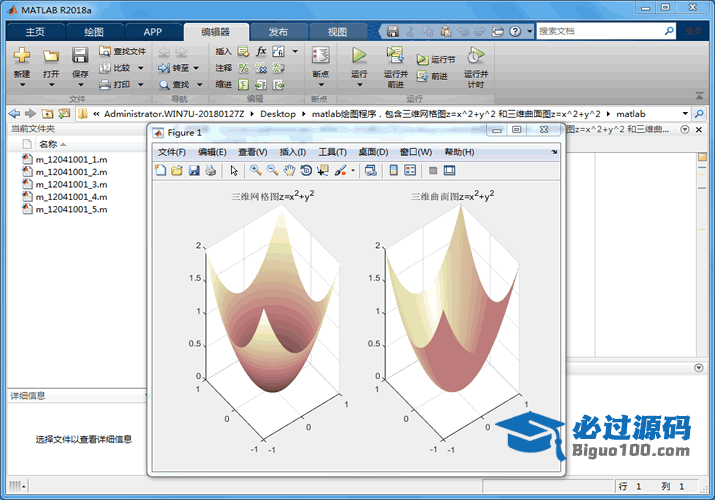The width and height of the screenshot is (715, 500).
Task: Click the 打开 (Open) folder icon
Action: [51, 56]
